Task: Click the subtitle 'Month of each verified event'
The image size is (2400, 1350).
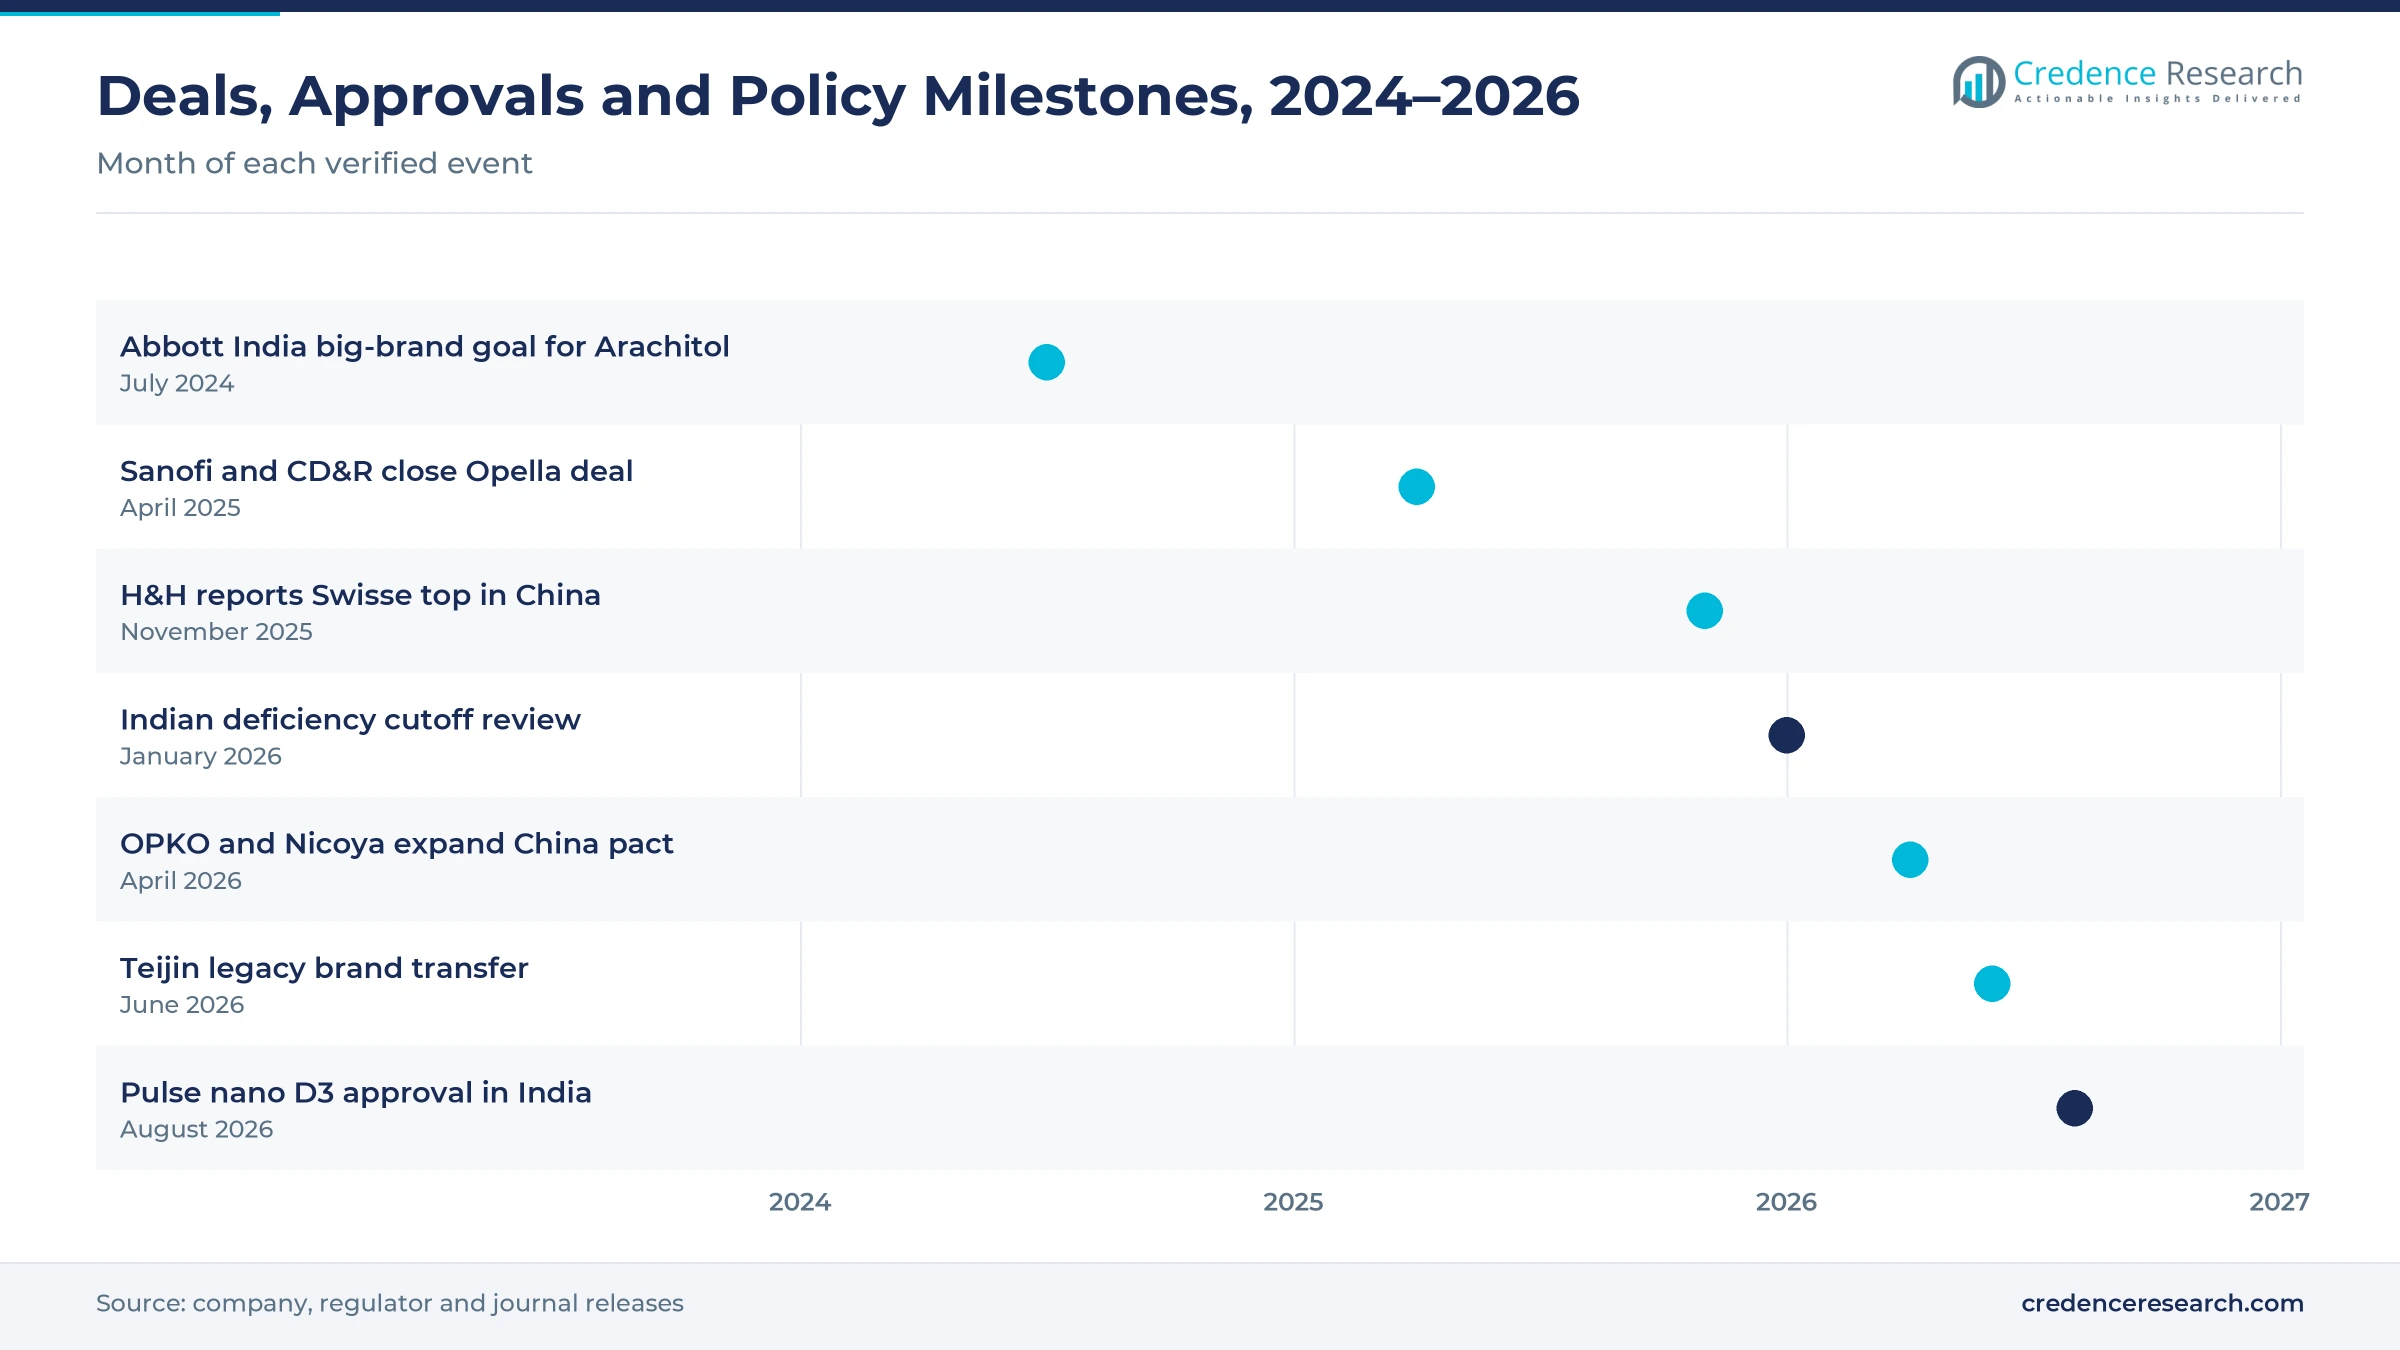Action: [x=314, y=163]
